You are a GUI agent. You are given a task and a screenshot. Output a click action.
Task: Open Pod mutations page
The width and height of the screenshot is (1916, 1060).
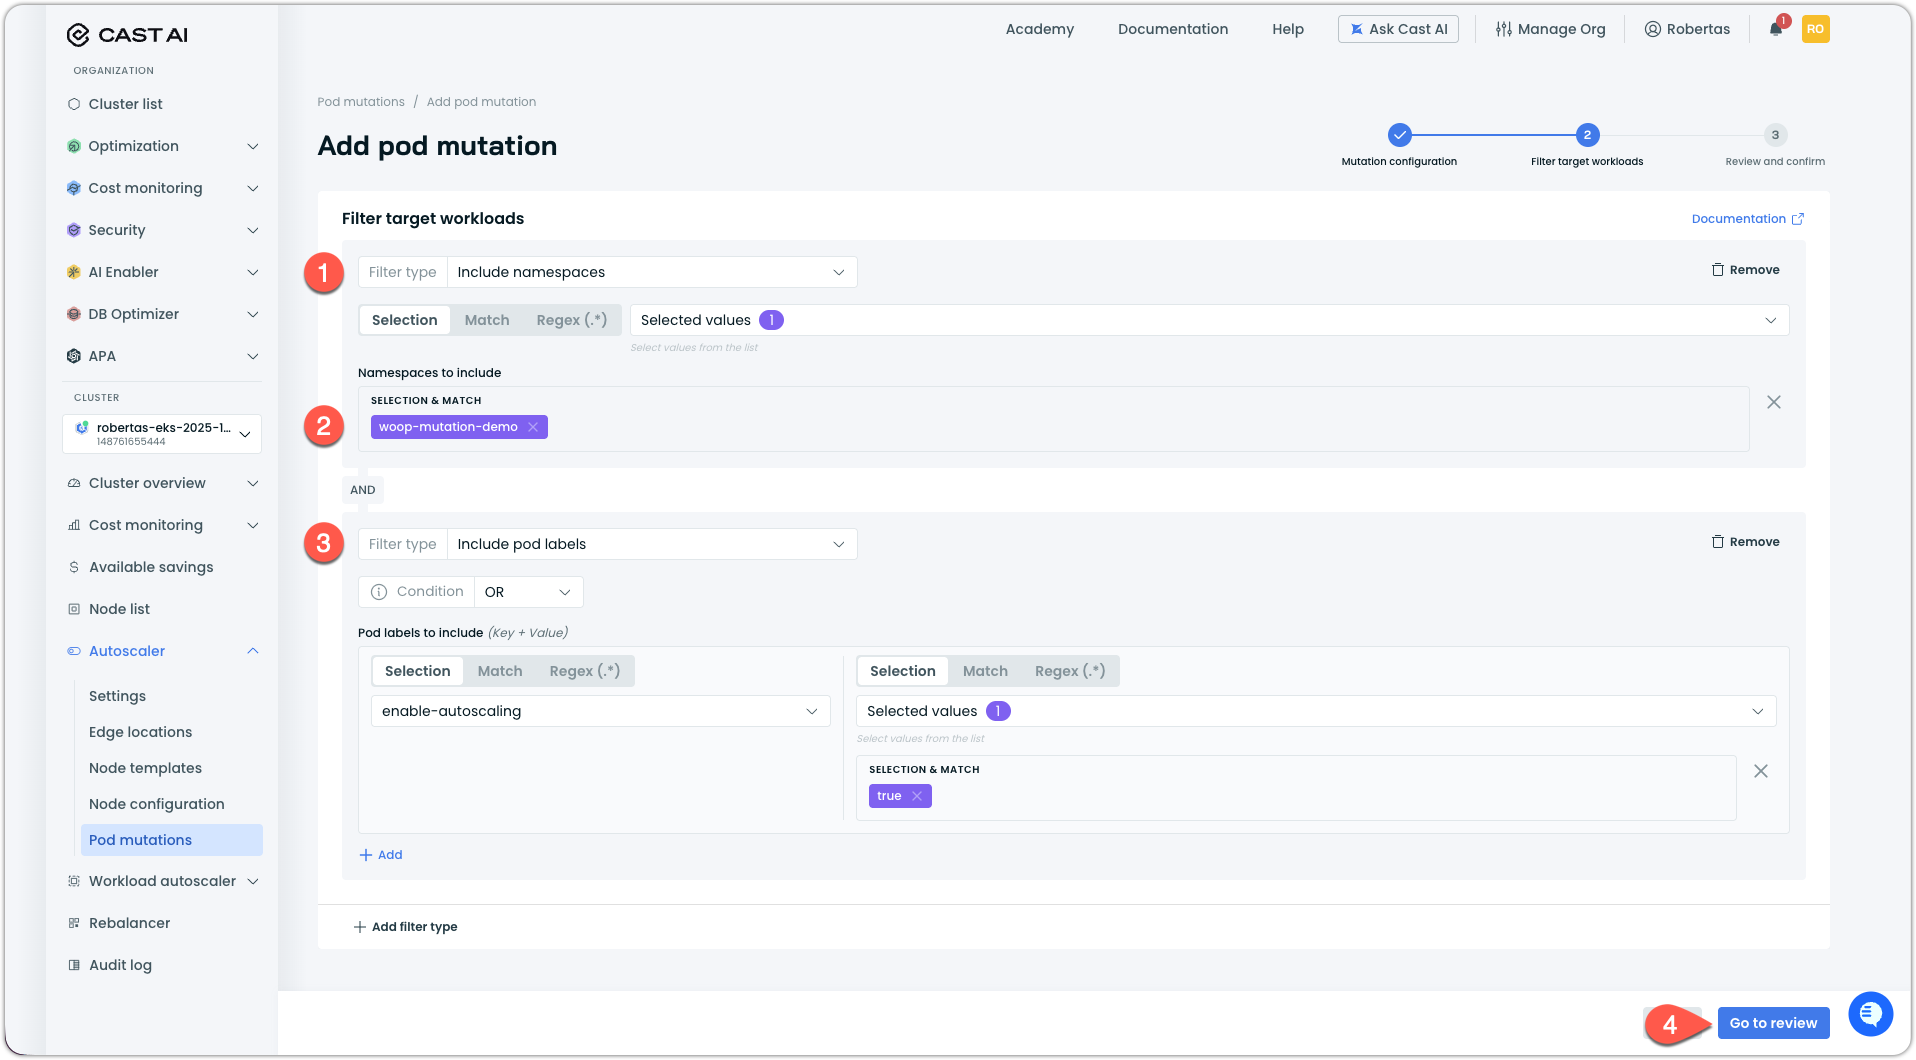pos(172,840)
